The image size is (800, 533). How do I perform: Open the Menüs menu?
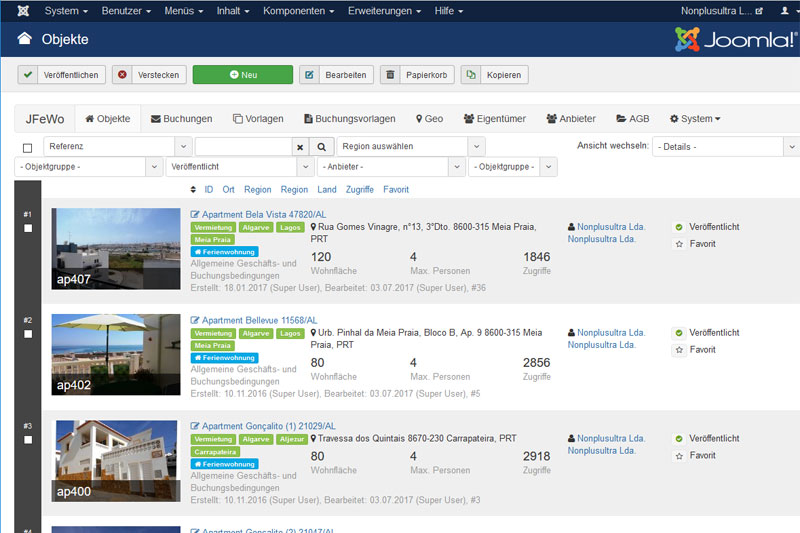click(184, 11)
